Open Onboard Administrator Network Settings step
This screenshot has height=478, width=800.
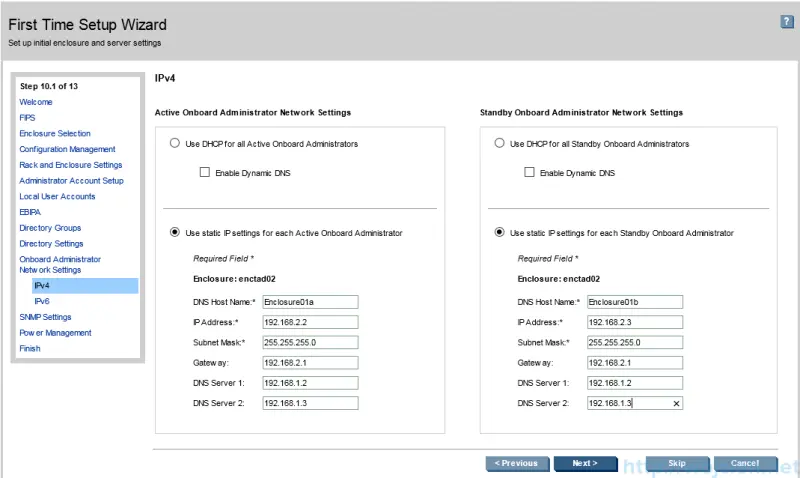tap(60, 265)
